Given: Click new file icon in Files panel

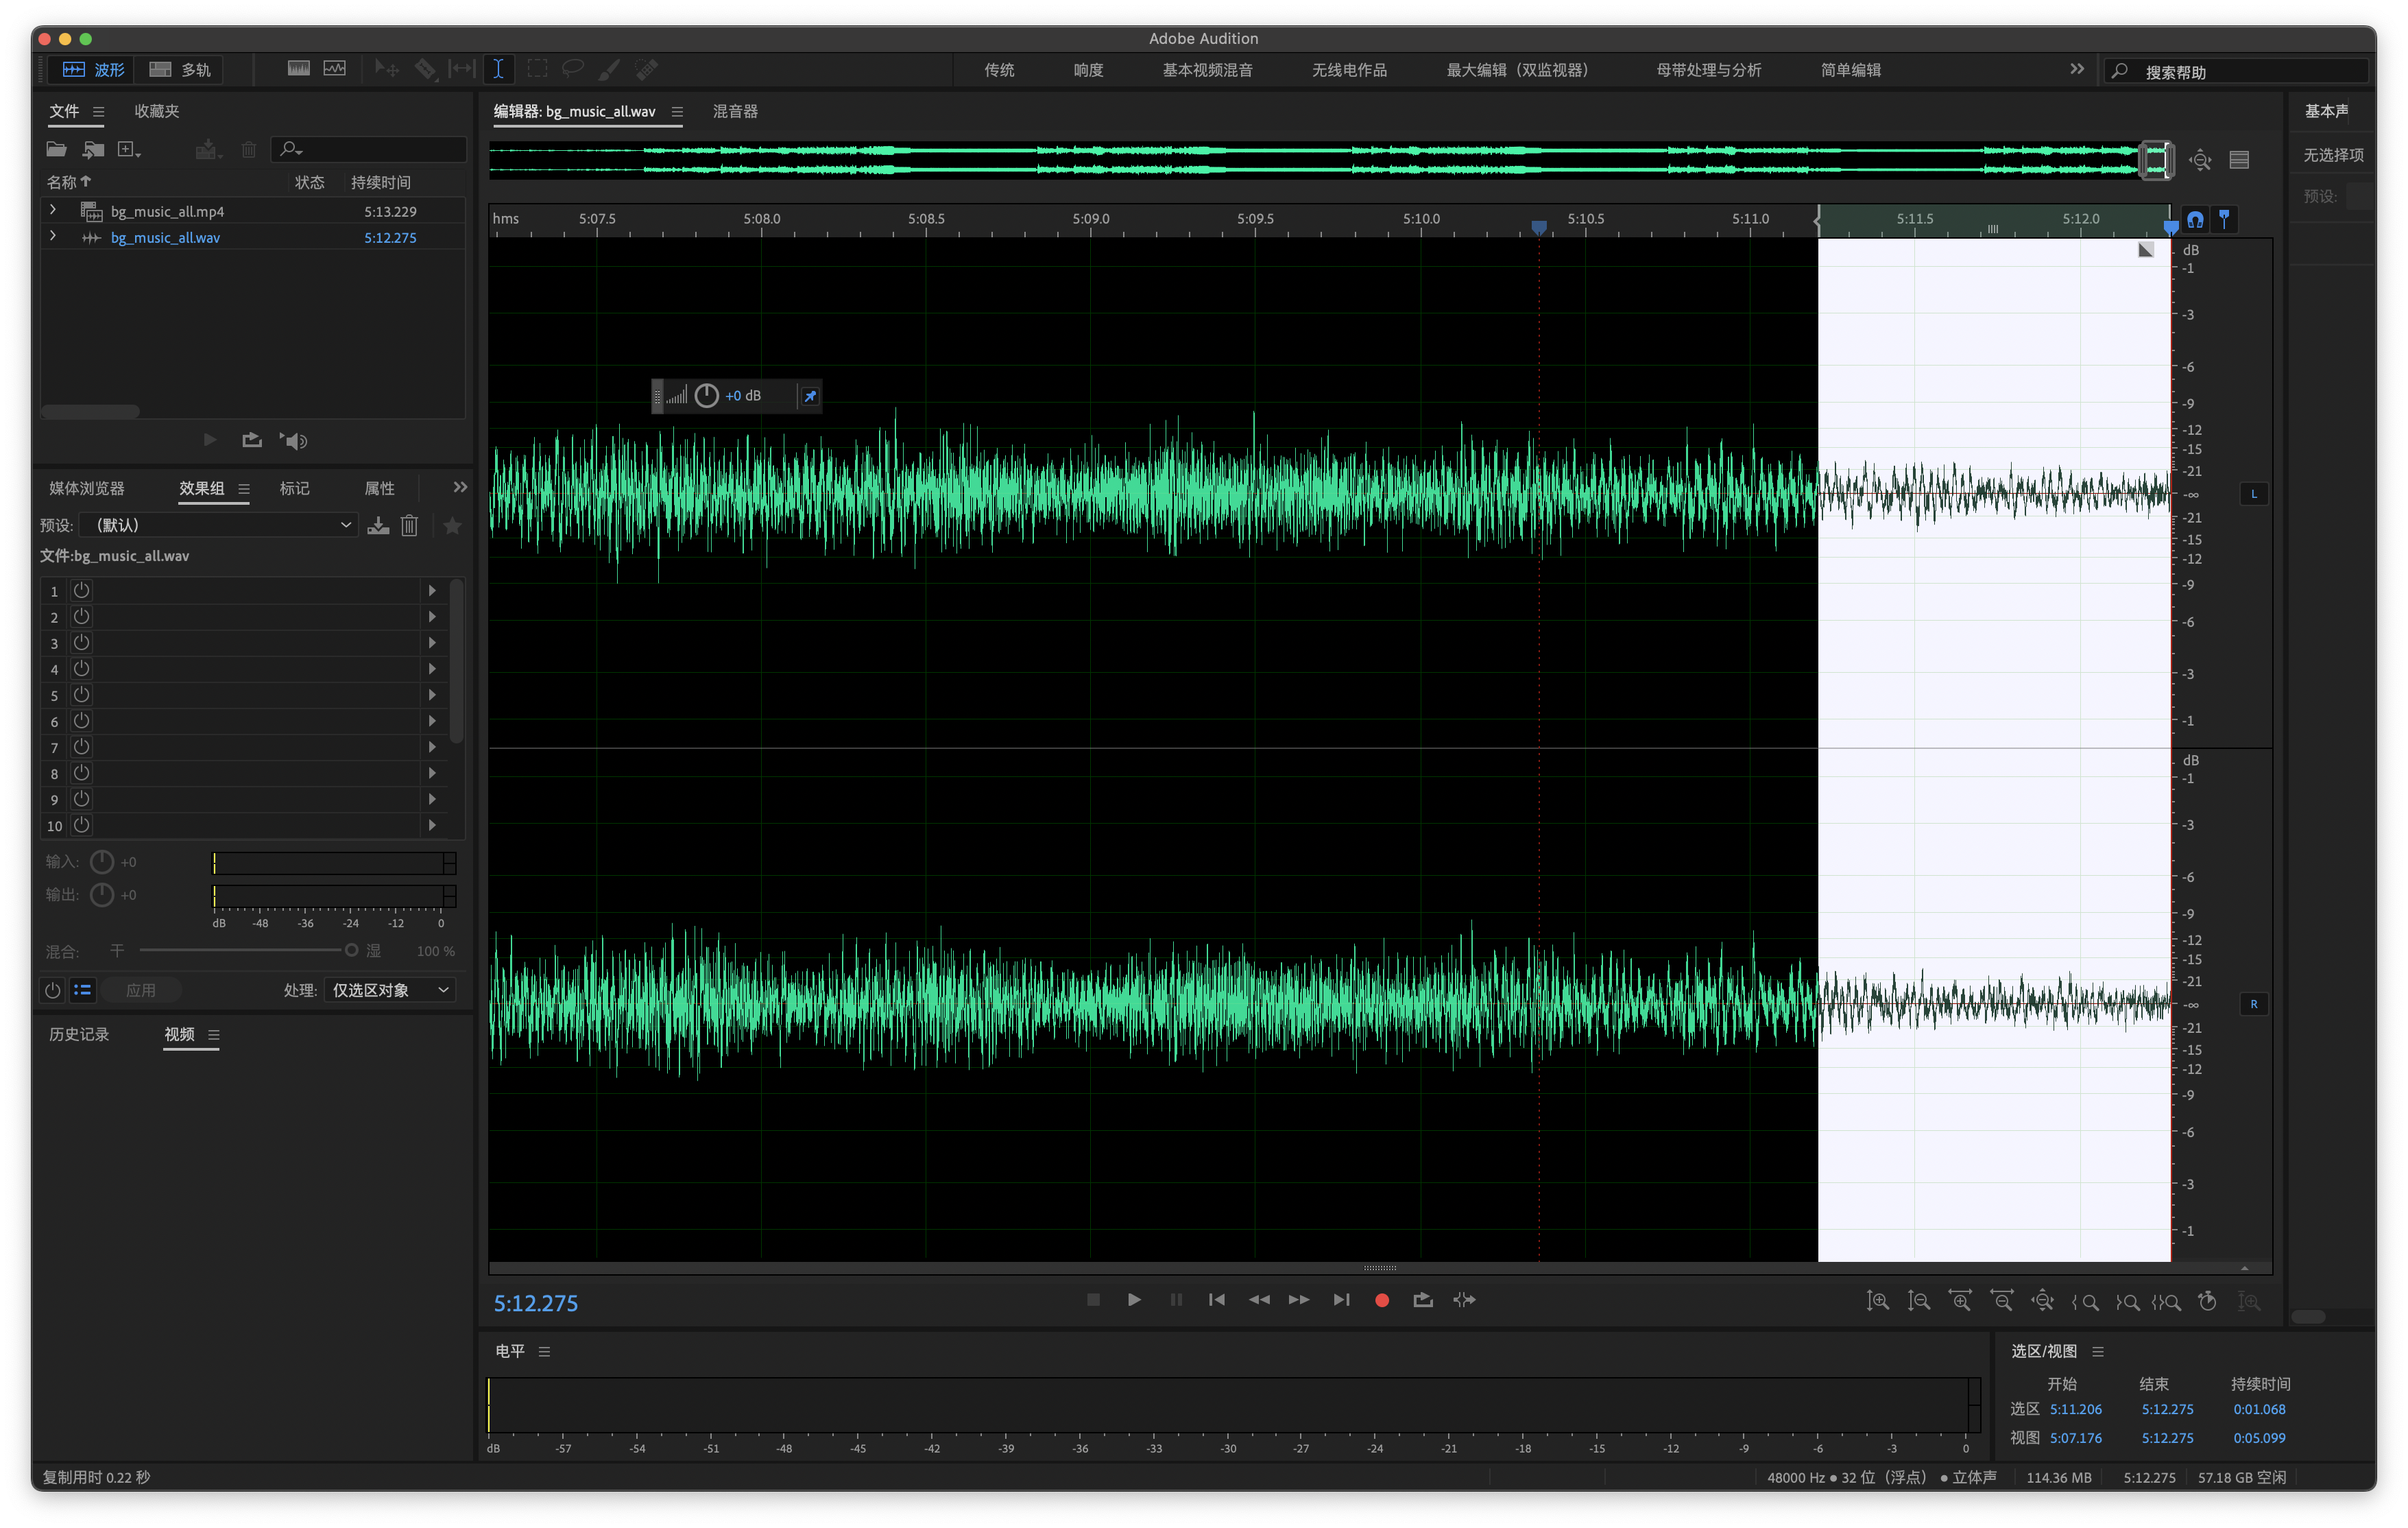Looking at the screenshot, I should tap(129, 149).
